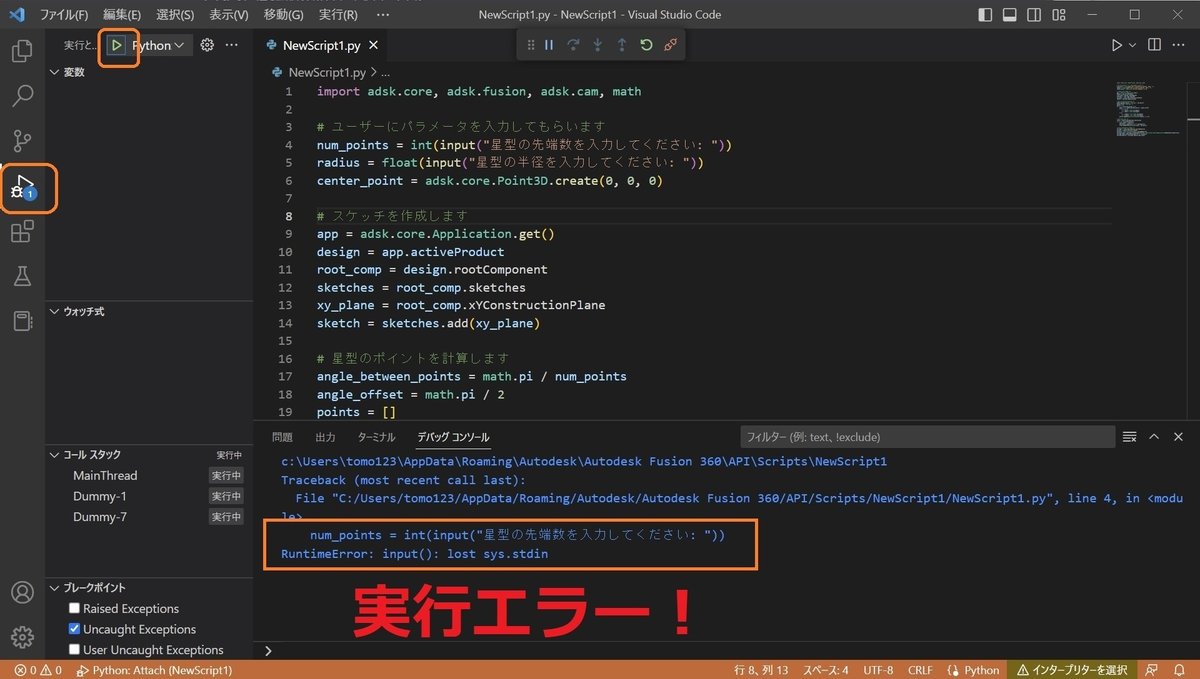The image size is (1200, 679).
Task: Open the Explorer view in activity bar
Action: pos(22,51)
